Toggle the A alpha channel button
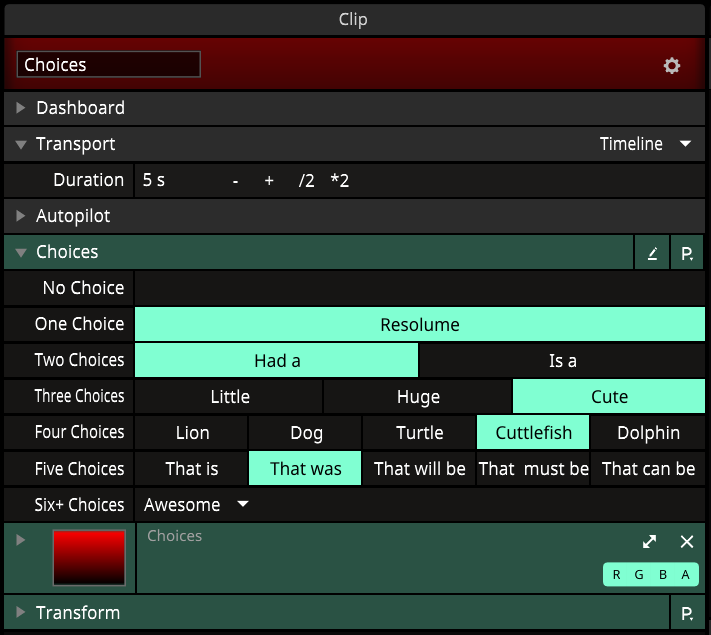Viewport: 711px width, 635px height. click(x=686, y=575)
